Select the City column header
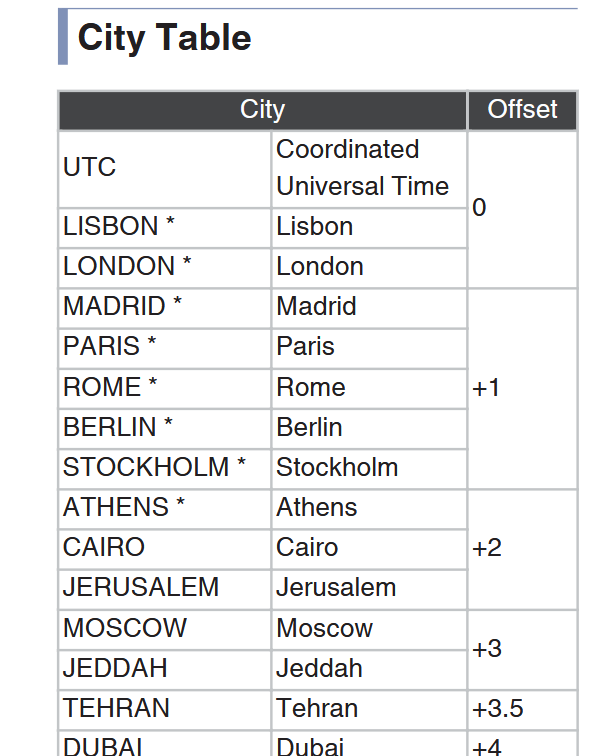The image size is (610, 756). (x=263, y=110)
